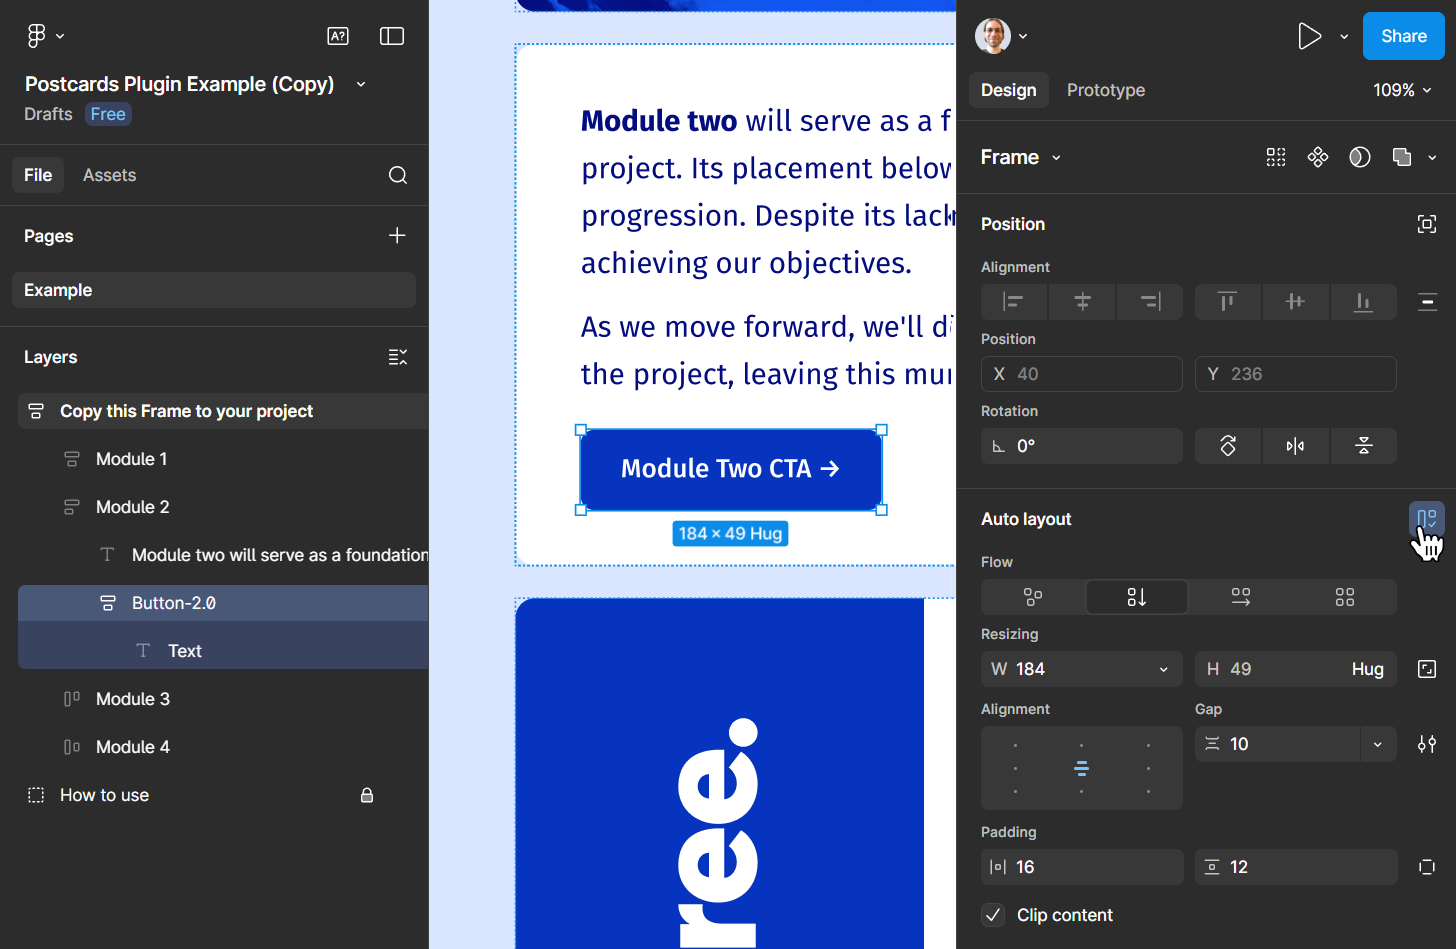
Task: Select horizontal wrap flow option
Action: click(x=1241, y=597)
